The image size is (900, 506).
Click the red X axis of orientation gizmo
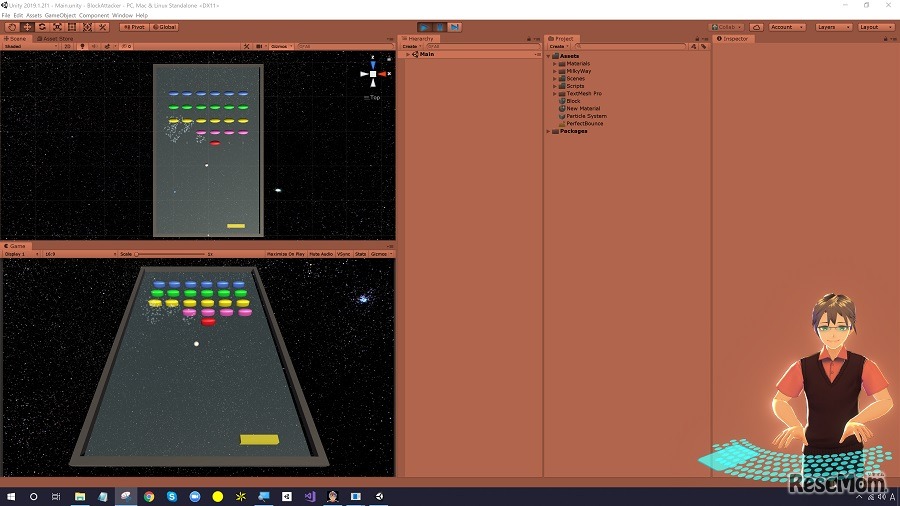(x=383, y=74)
